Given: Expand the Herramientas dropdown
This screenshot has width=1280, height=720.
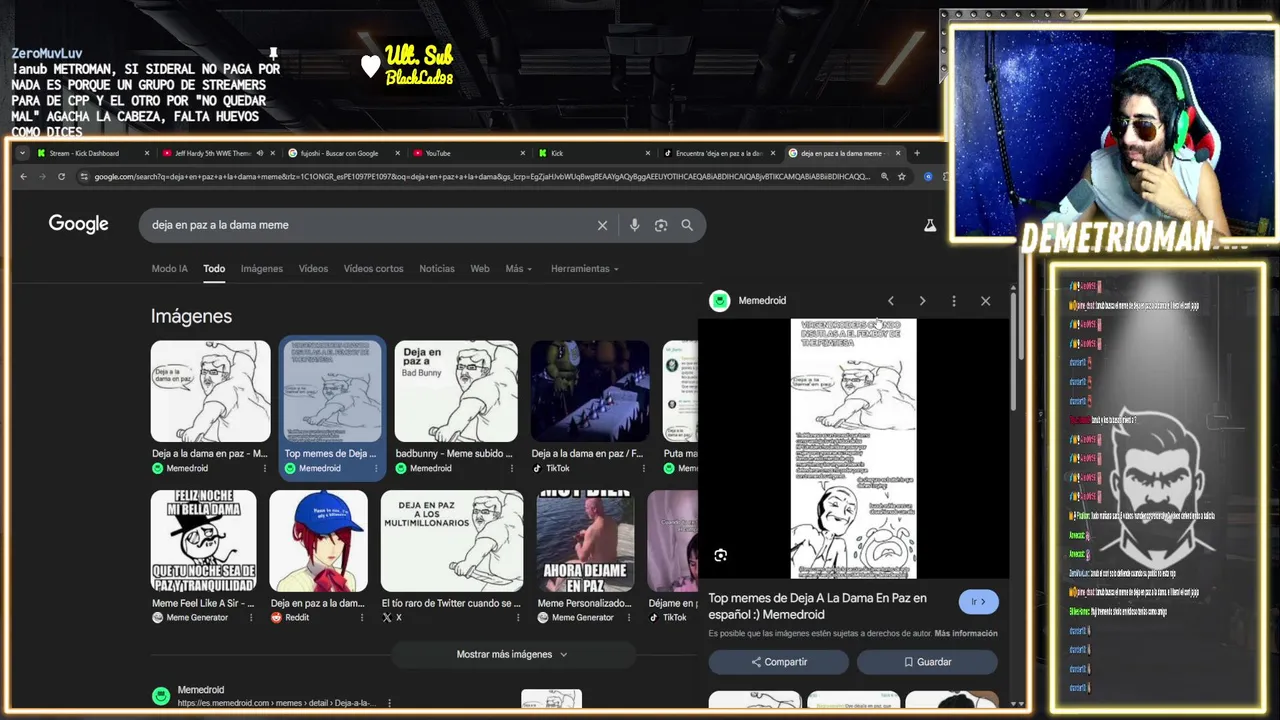Looking at the screenshot, I should pos(584,268).
